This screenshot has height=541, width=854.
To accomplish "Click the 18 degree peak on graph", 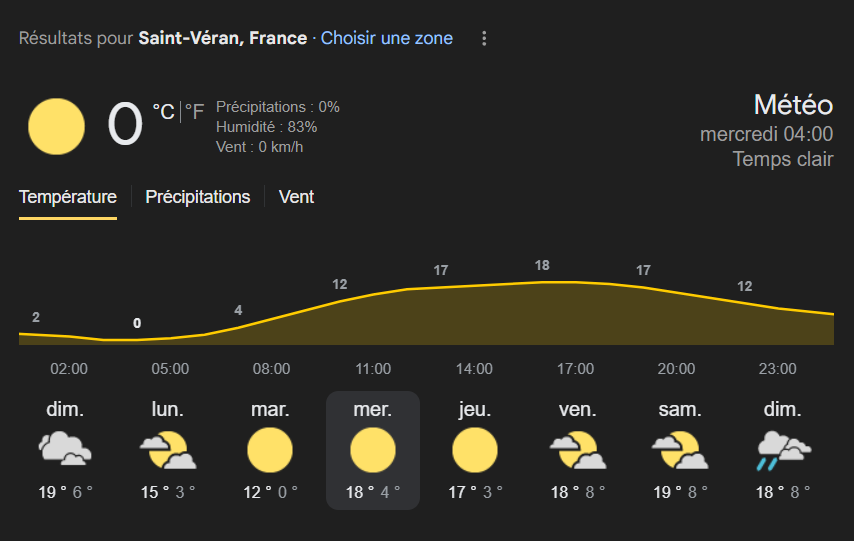I will [542, 265].
